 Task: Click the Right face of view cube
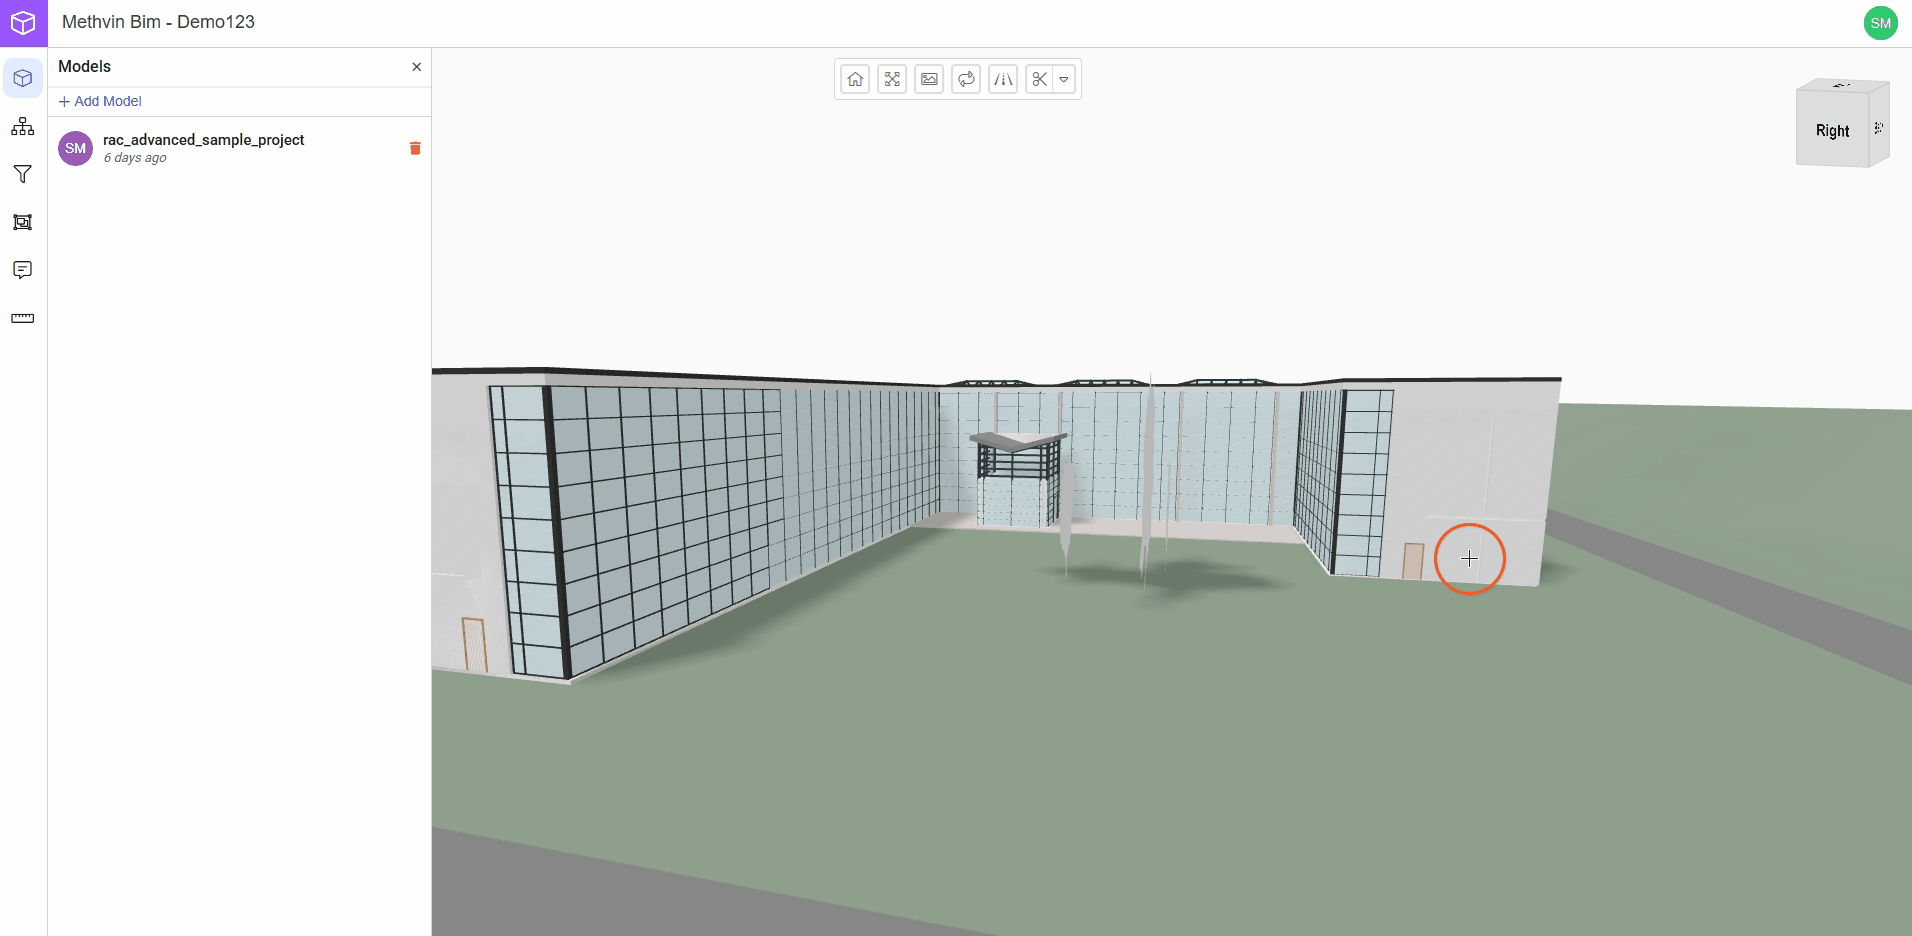click(1832, 131)
